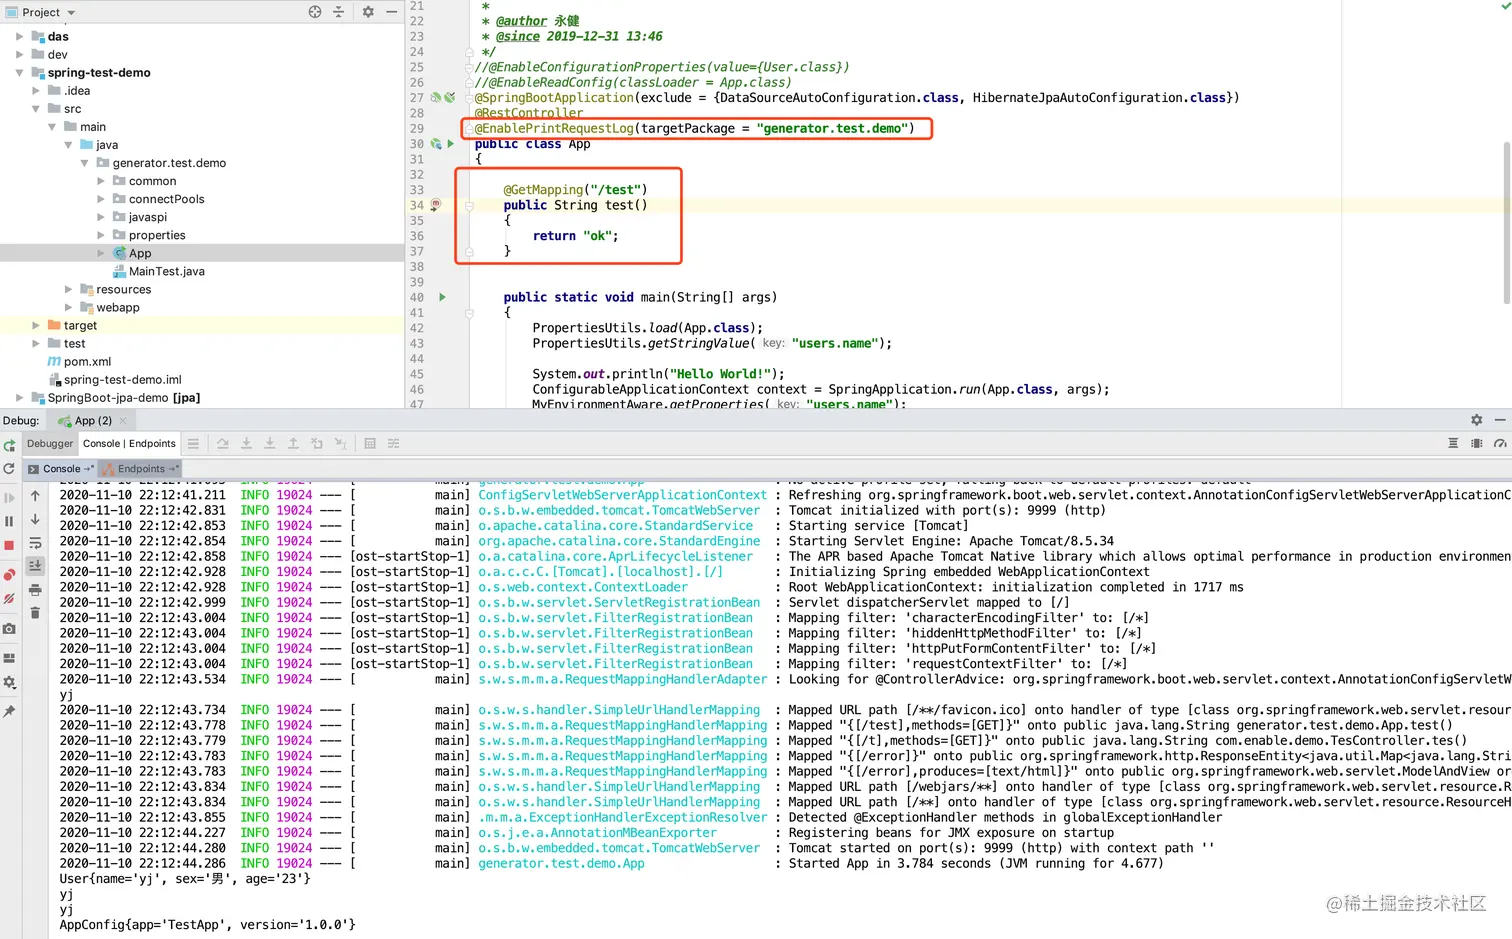Screen dimensions: 1512x939
Task: Collapse all nodes in the Project panel
Action: [x=339, y=12]
